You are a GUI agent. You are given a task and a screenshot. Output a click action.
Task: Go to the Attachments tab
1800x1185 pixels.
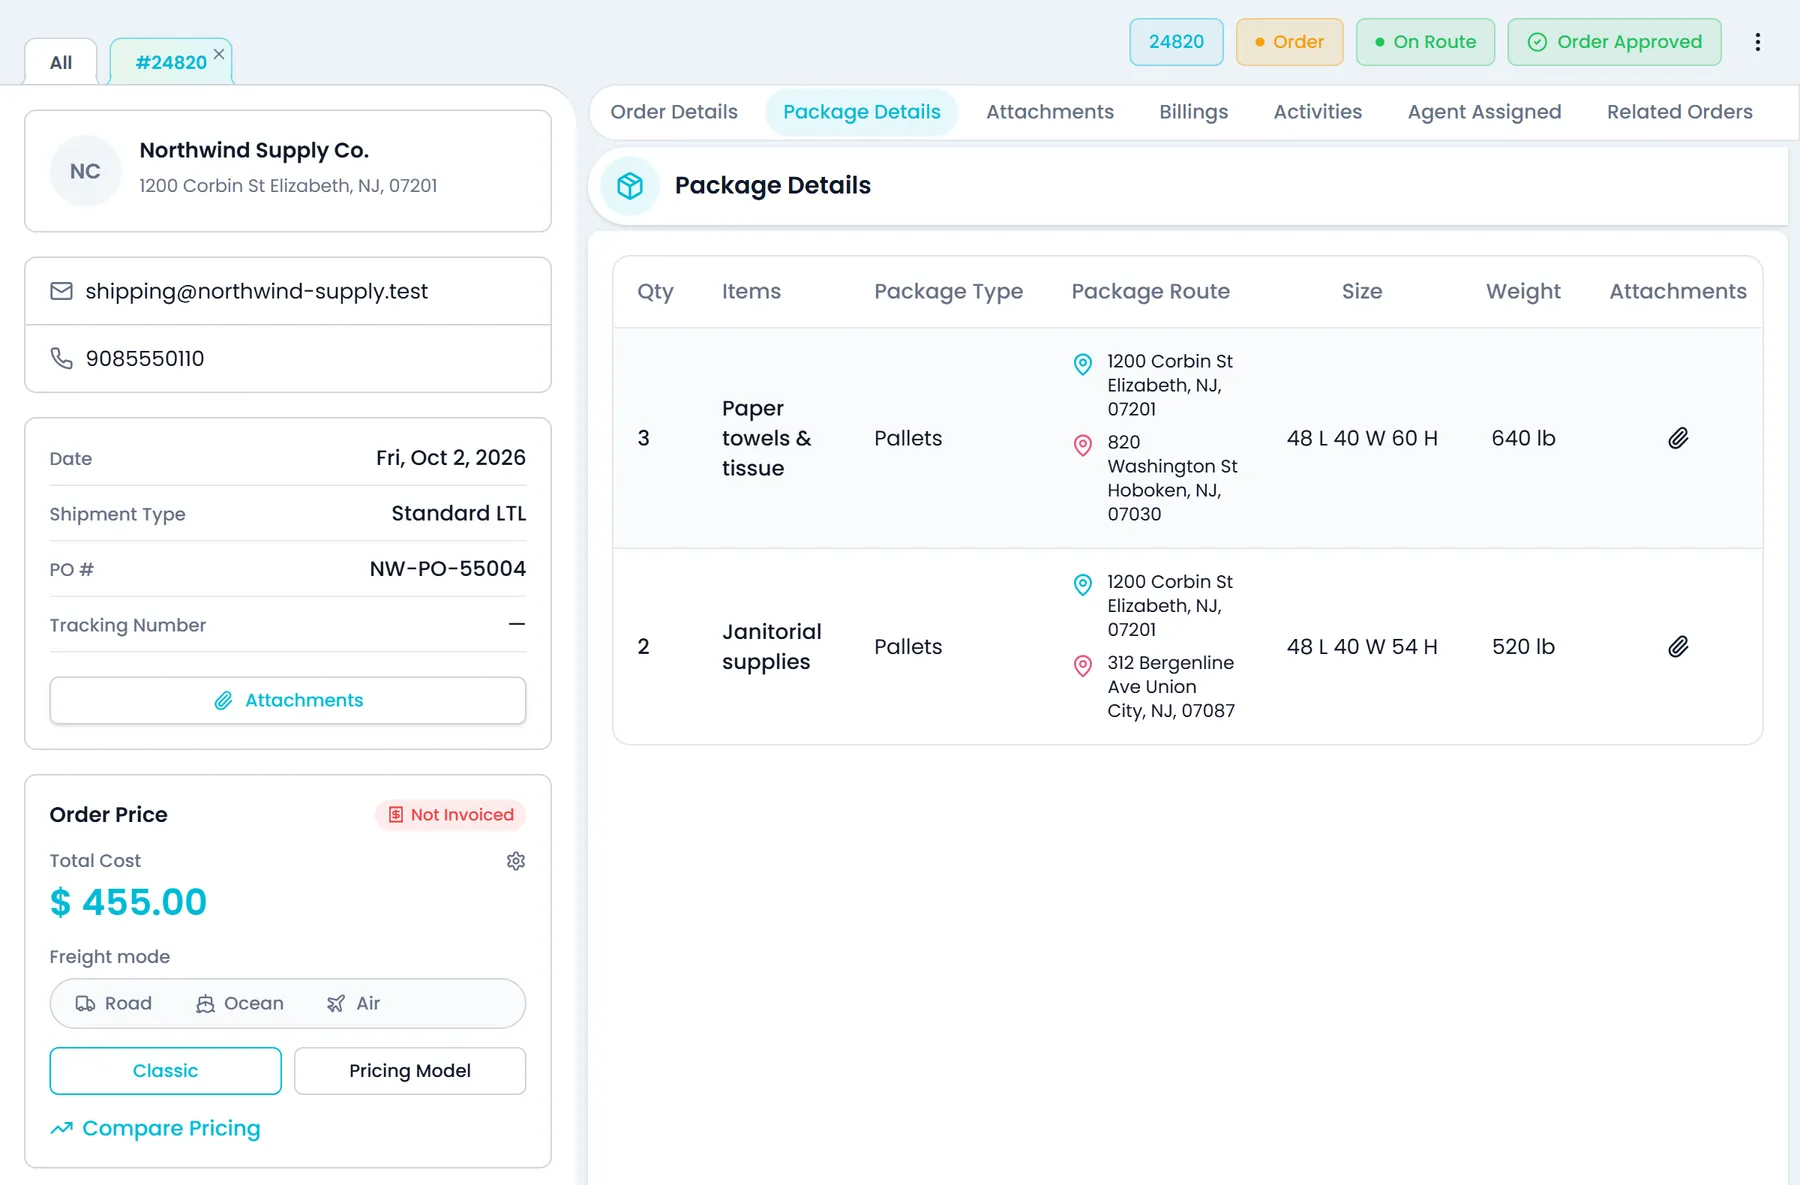pos(1050,112)
